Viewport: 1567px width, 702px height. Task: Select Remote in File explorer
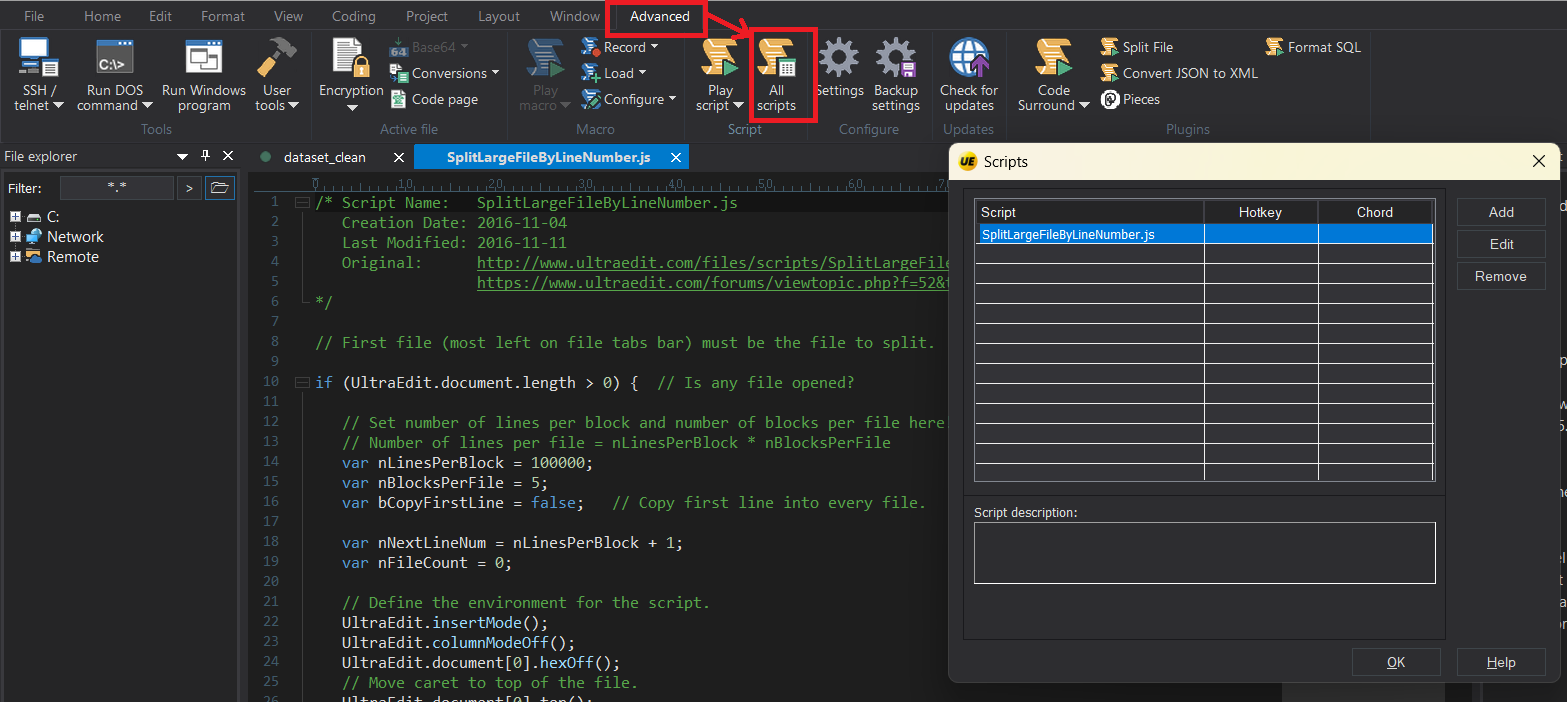tap(62, 257)
